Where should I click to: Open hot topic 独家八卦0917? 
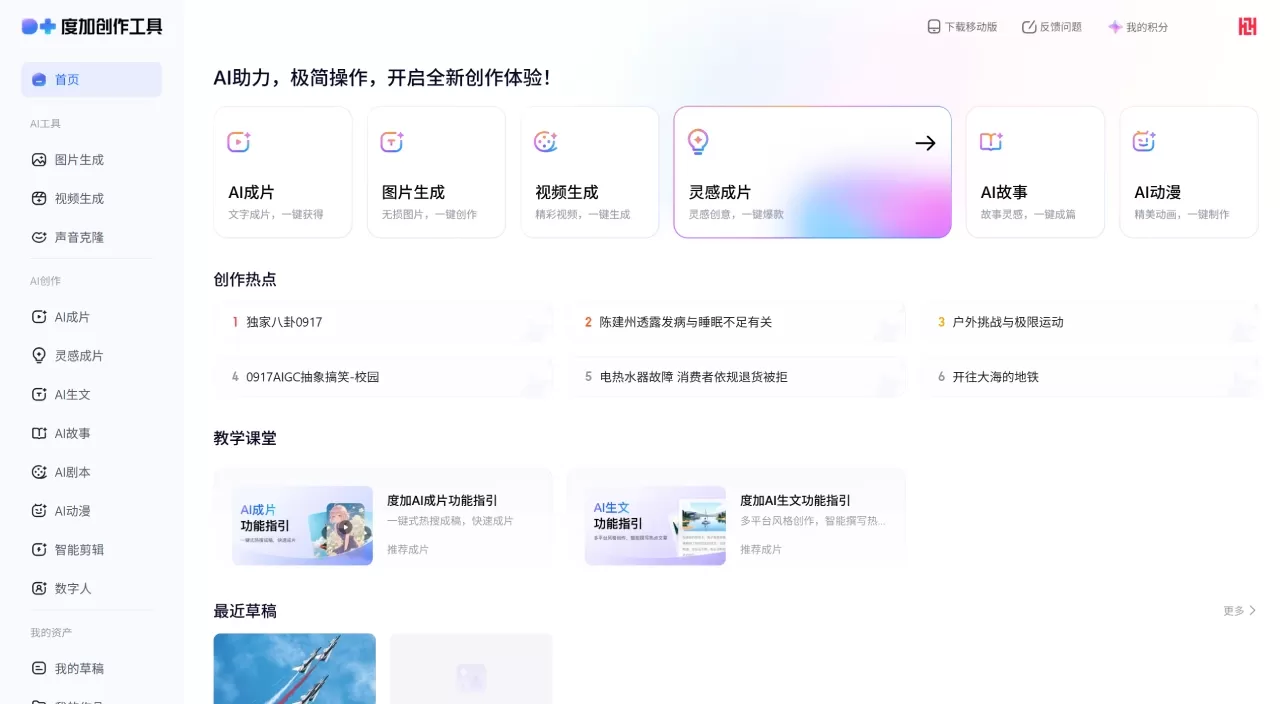(383, 322)
